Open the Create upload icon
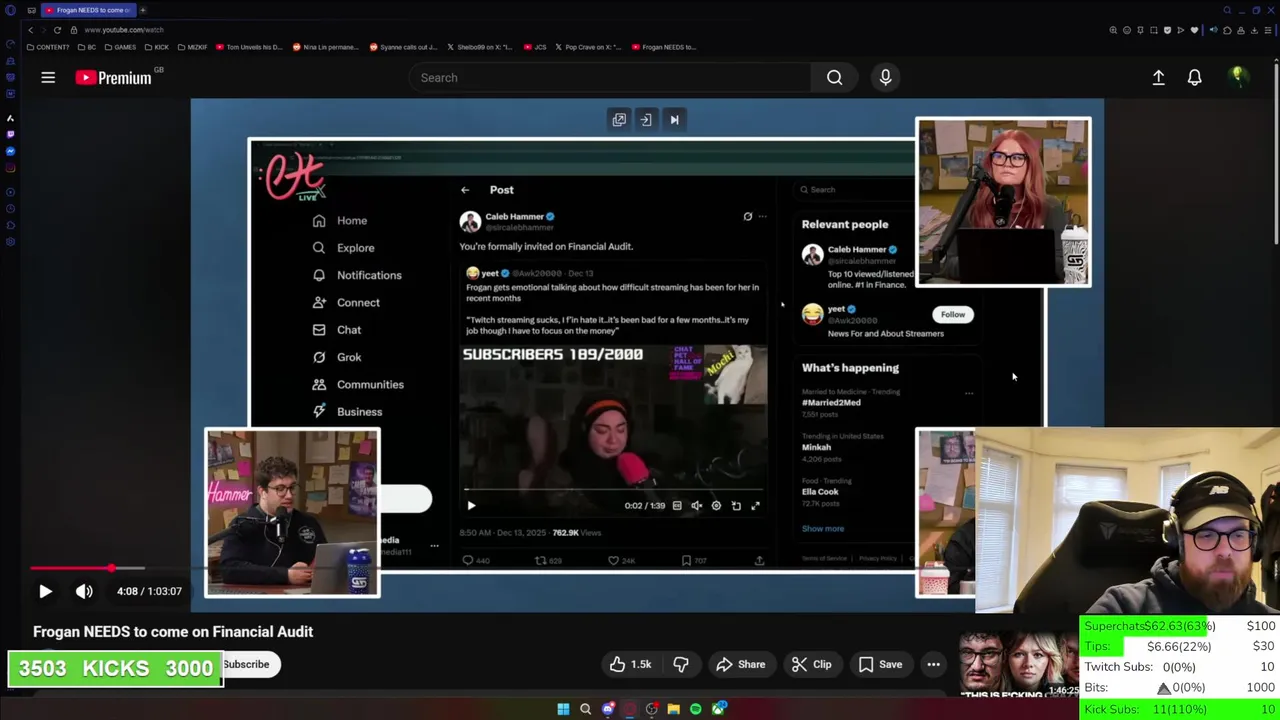Image resolution: width=1280 pixels, height=720 pixels. click(1158, 77)
